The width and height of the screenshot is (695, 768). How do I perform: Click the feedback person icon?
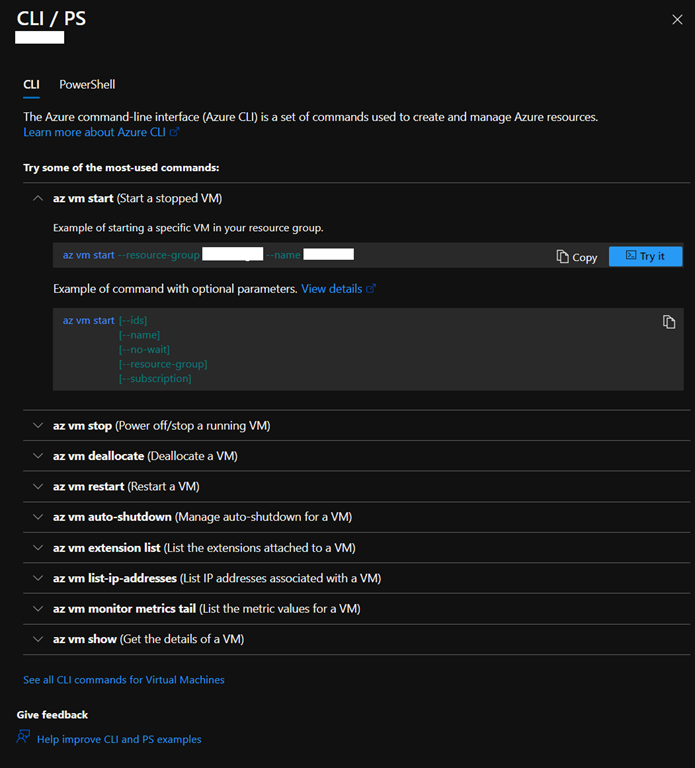tap(23, 737)
